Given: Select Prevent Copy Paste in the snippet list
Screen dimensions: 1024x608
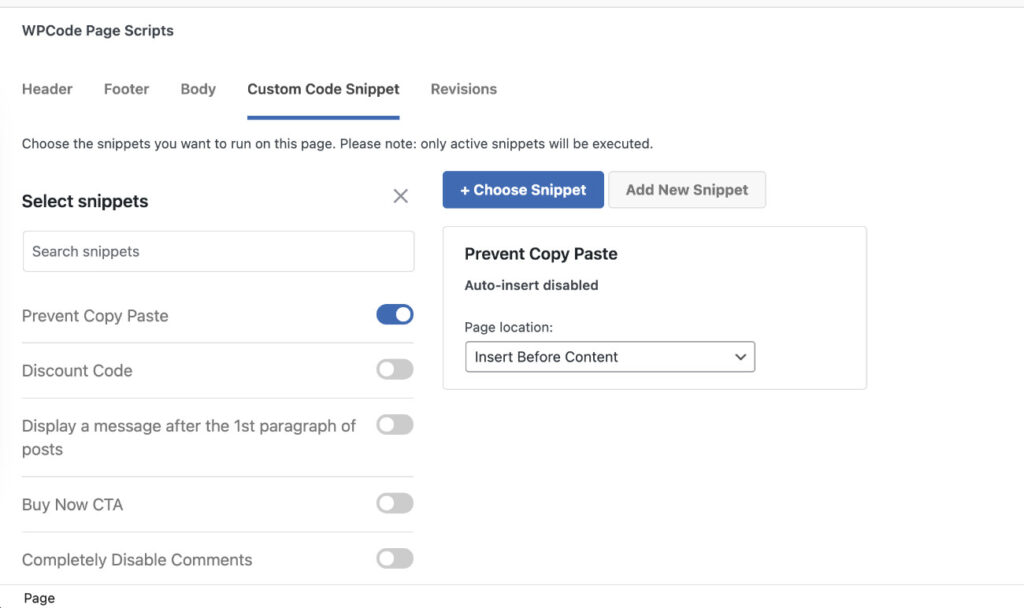Looking at the screenshot, I should click(x=94, y=314).
